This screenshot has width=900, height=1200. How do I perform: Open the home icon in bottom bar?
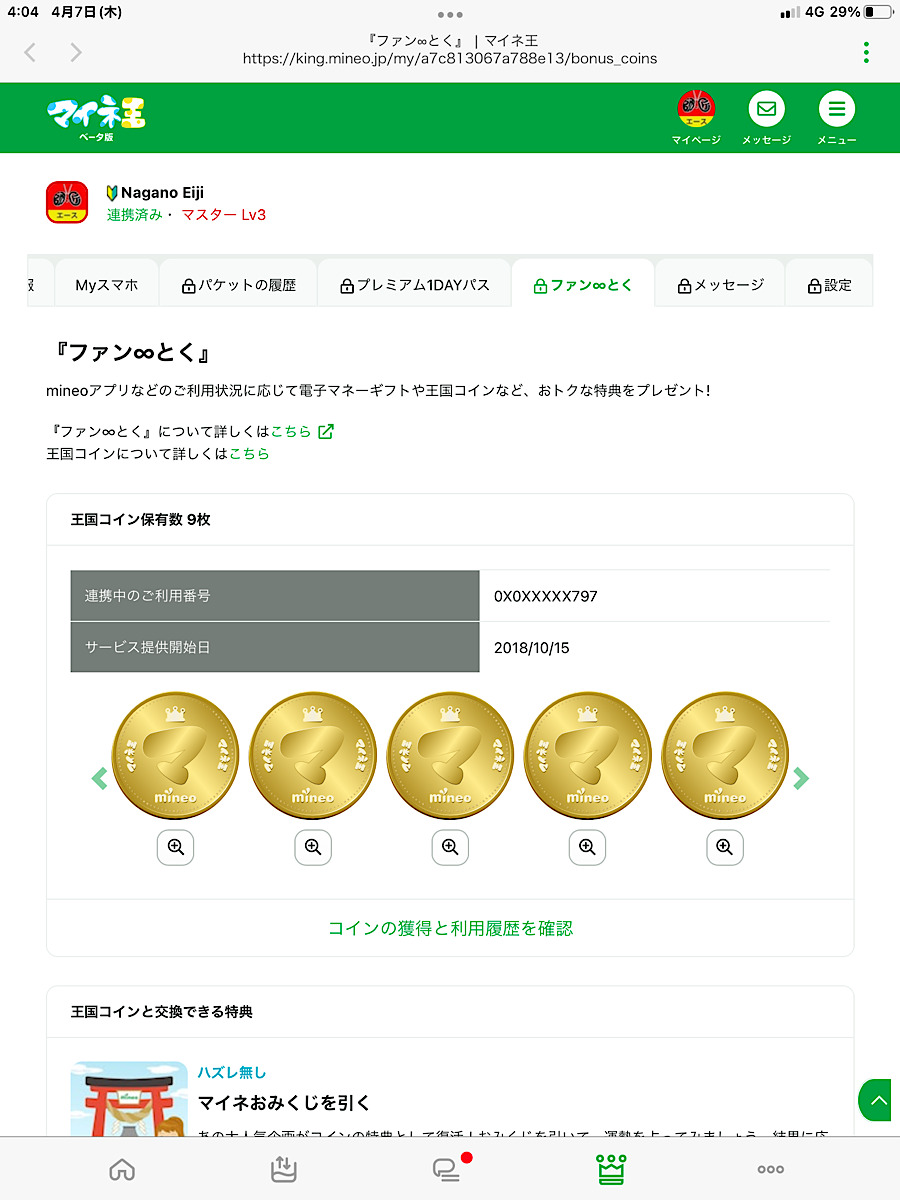pyautogui.click(x=122, y=1169)
